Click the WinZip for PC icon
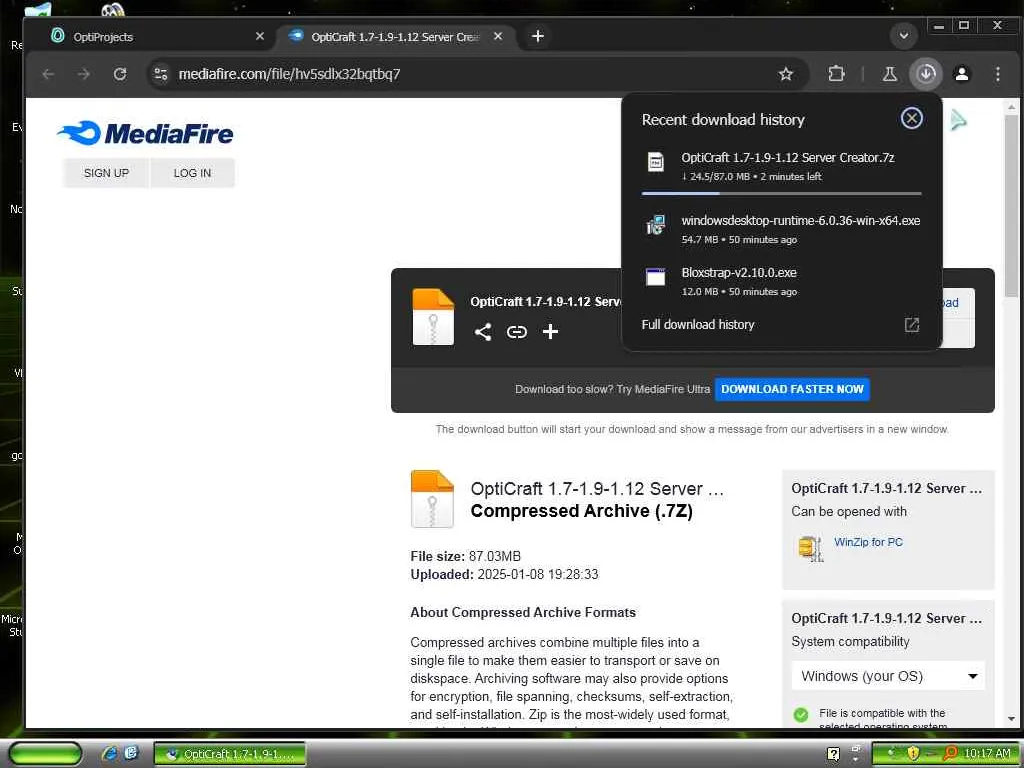This screenshot has width=1024, height=768. pyautogui.click(x=810, y=548)
